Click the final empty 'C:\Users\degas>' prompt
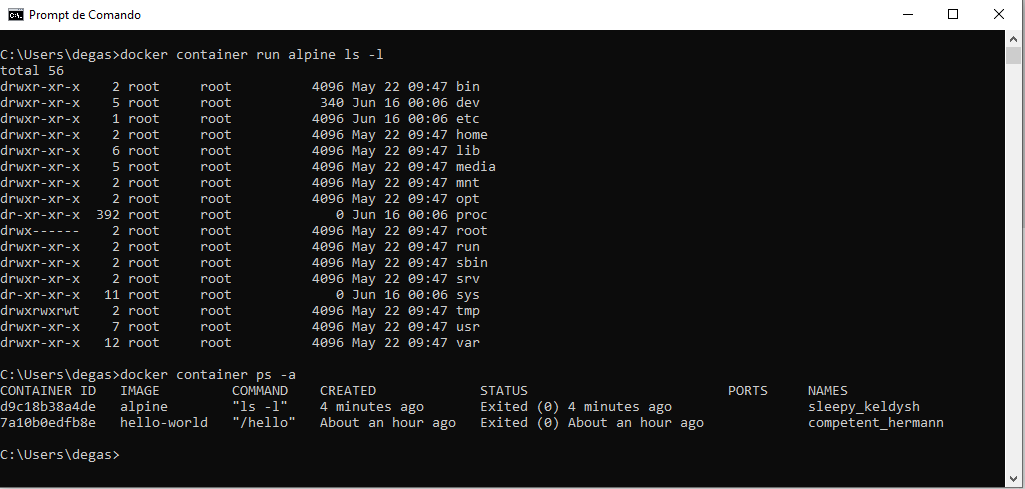The width and height of the screenshot is (1025, 489). pos(60,455)
